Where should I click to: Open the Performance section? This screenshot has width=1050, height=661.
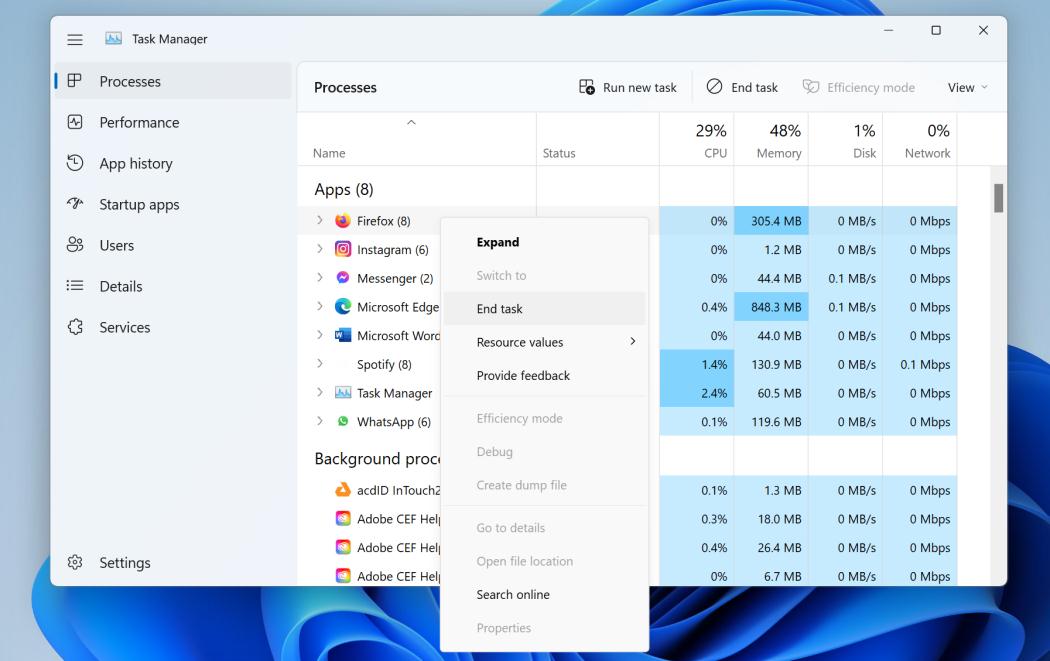[137, 122]
